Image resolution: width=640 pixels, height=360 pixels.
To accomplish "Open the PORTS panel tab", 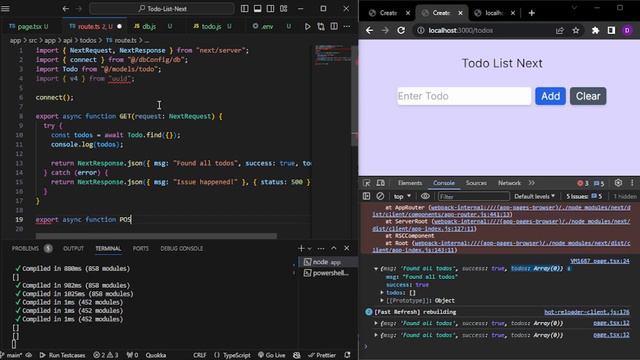I will (x=140, y=248).
